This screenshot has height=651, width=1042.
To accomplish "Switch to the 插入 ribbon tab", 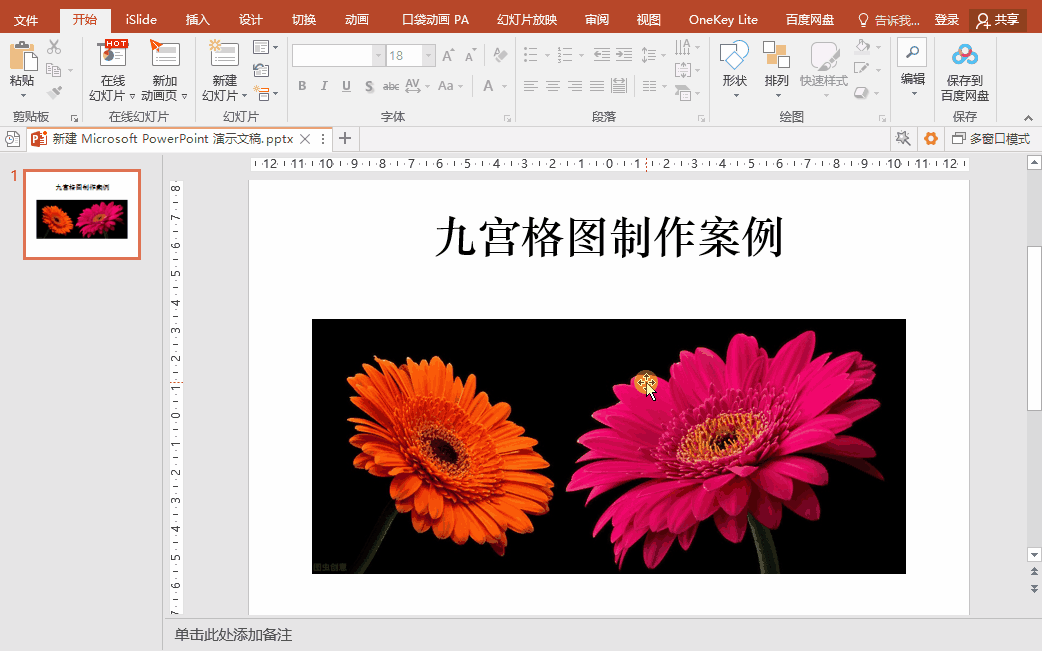I will coord(197,19).
